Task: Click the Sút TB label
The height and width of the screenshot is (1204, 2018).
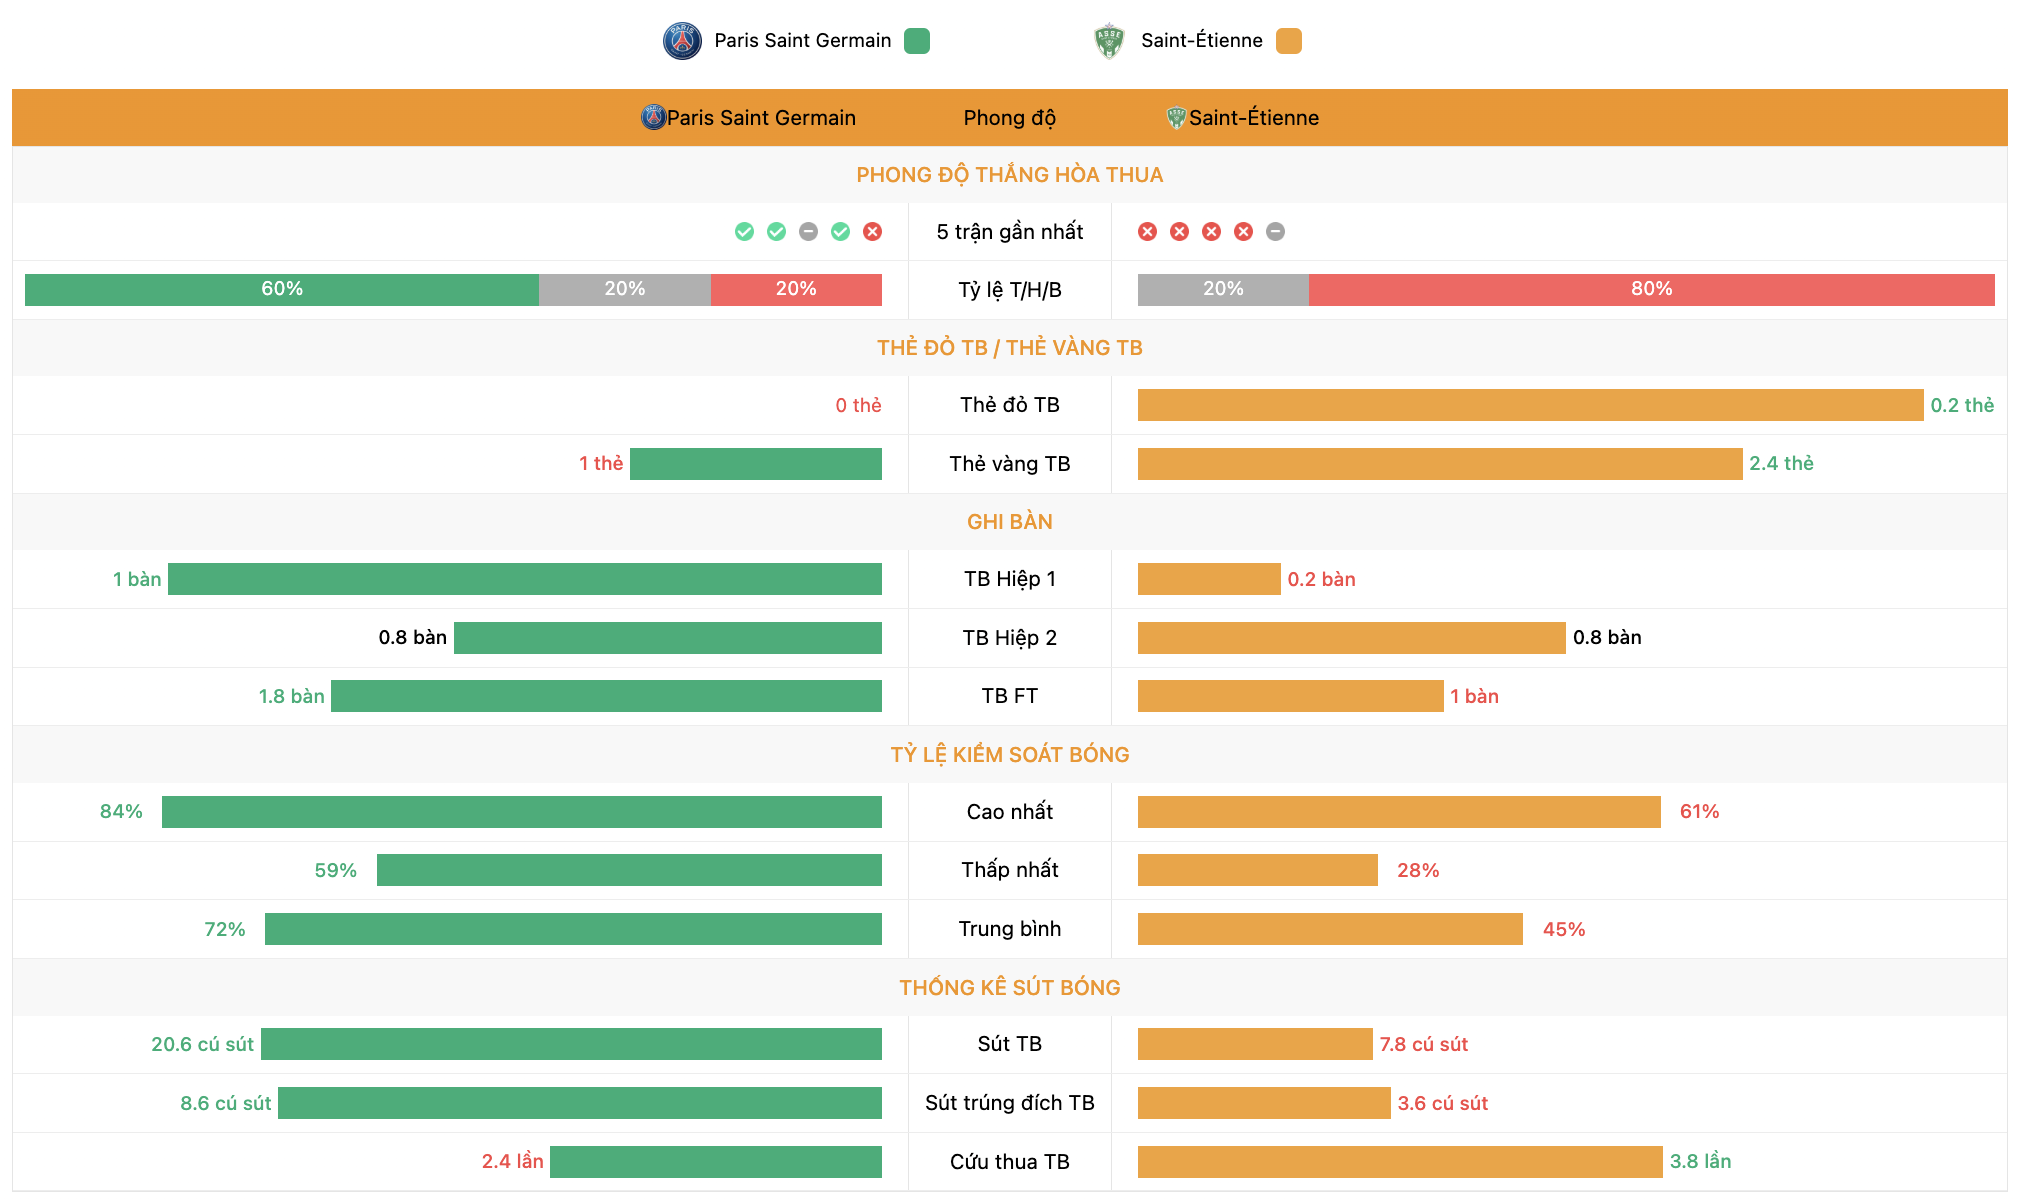Action: click(1009, 1044)
